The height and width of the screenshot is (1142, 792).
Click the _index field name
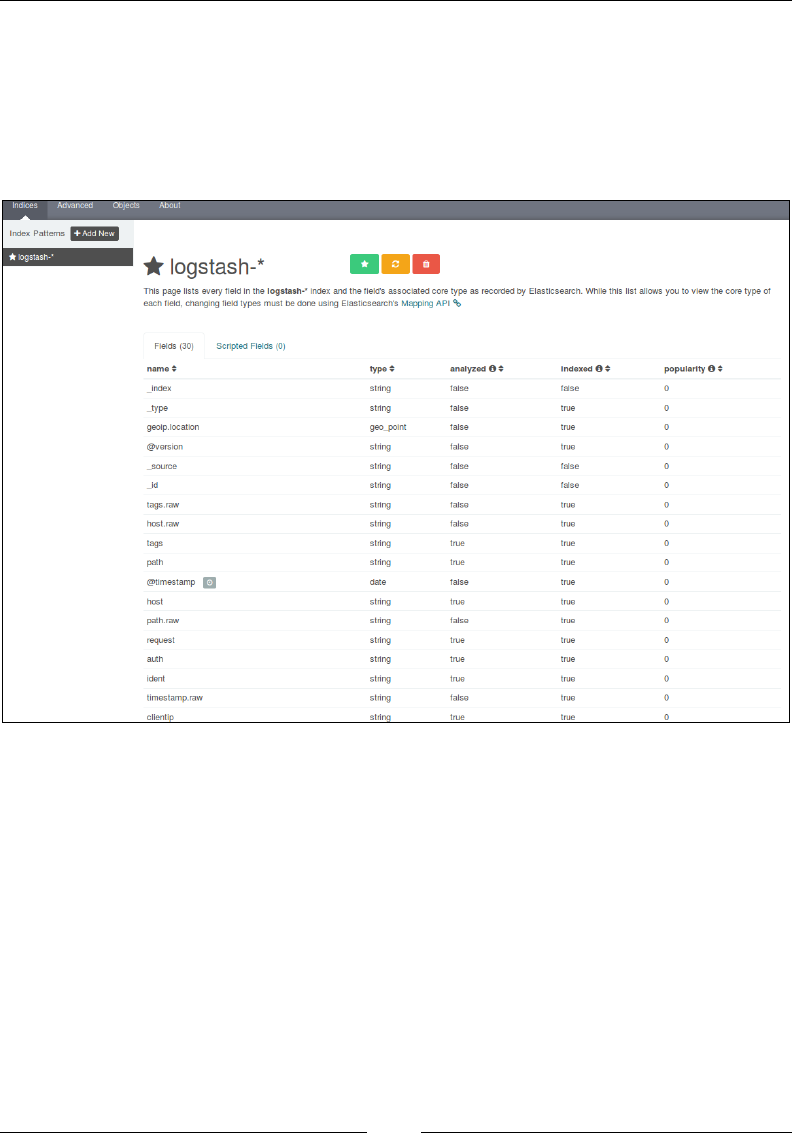pos(159,389)
